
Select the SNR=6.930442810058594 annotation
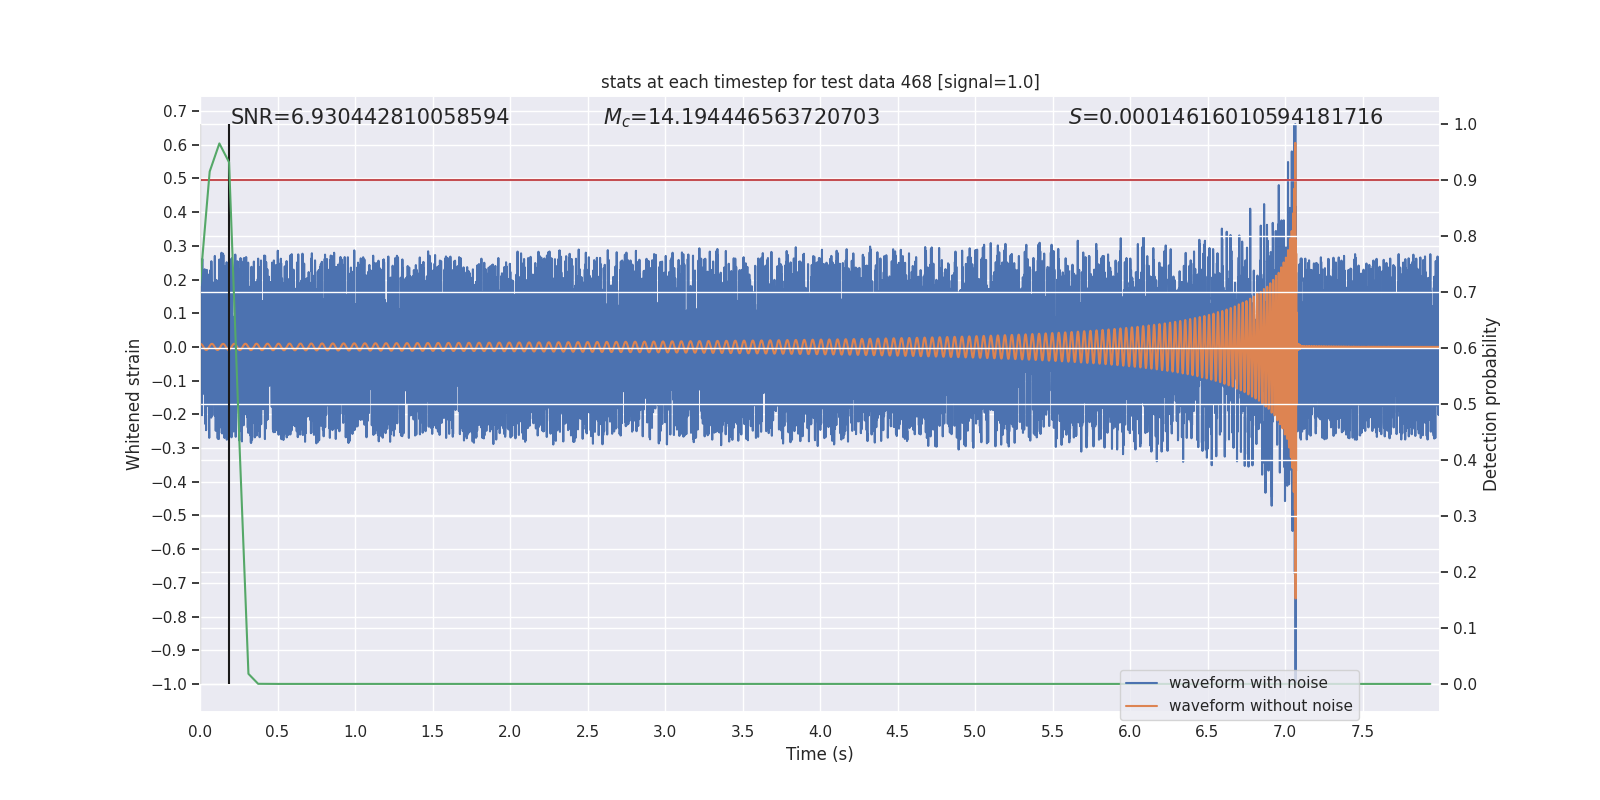[x=370, y=117]
